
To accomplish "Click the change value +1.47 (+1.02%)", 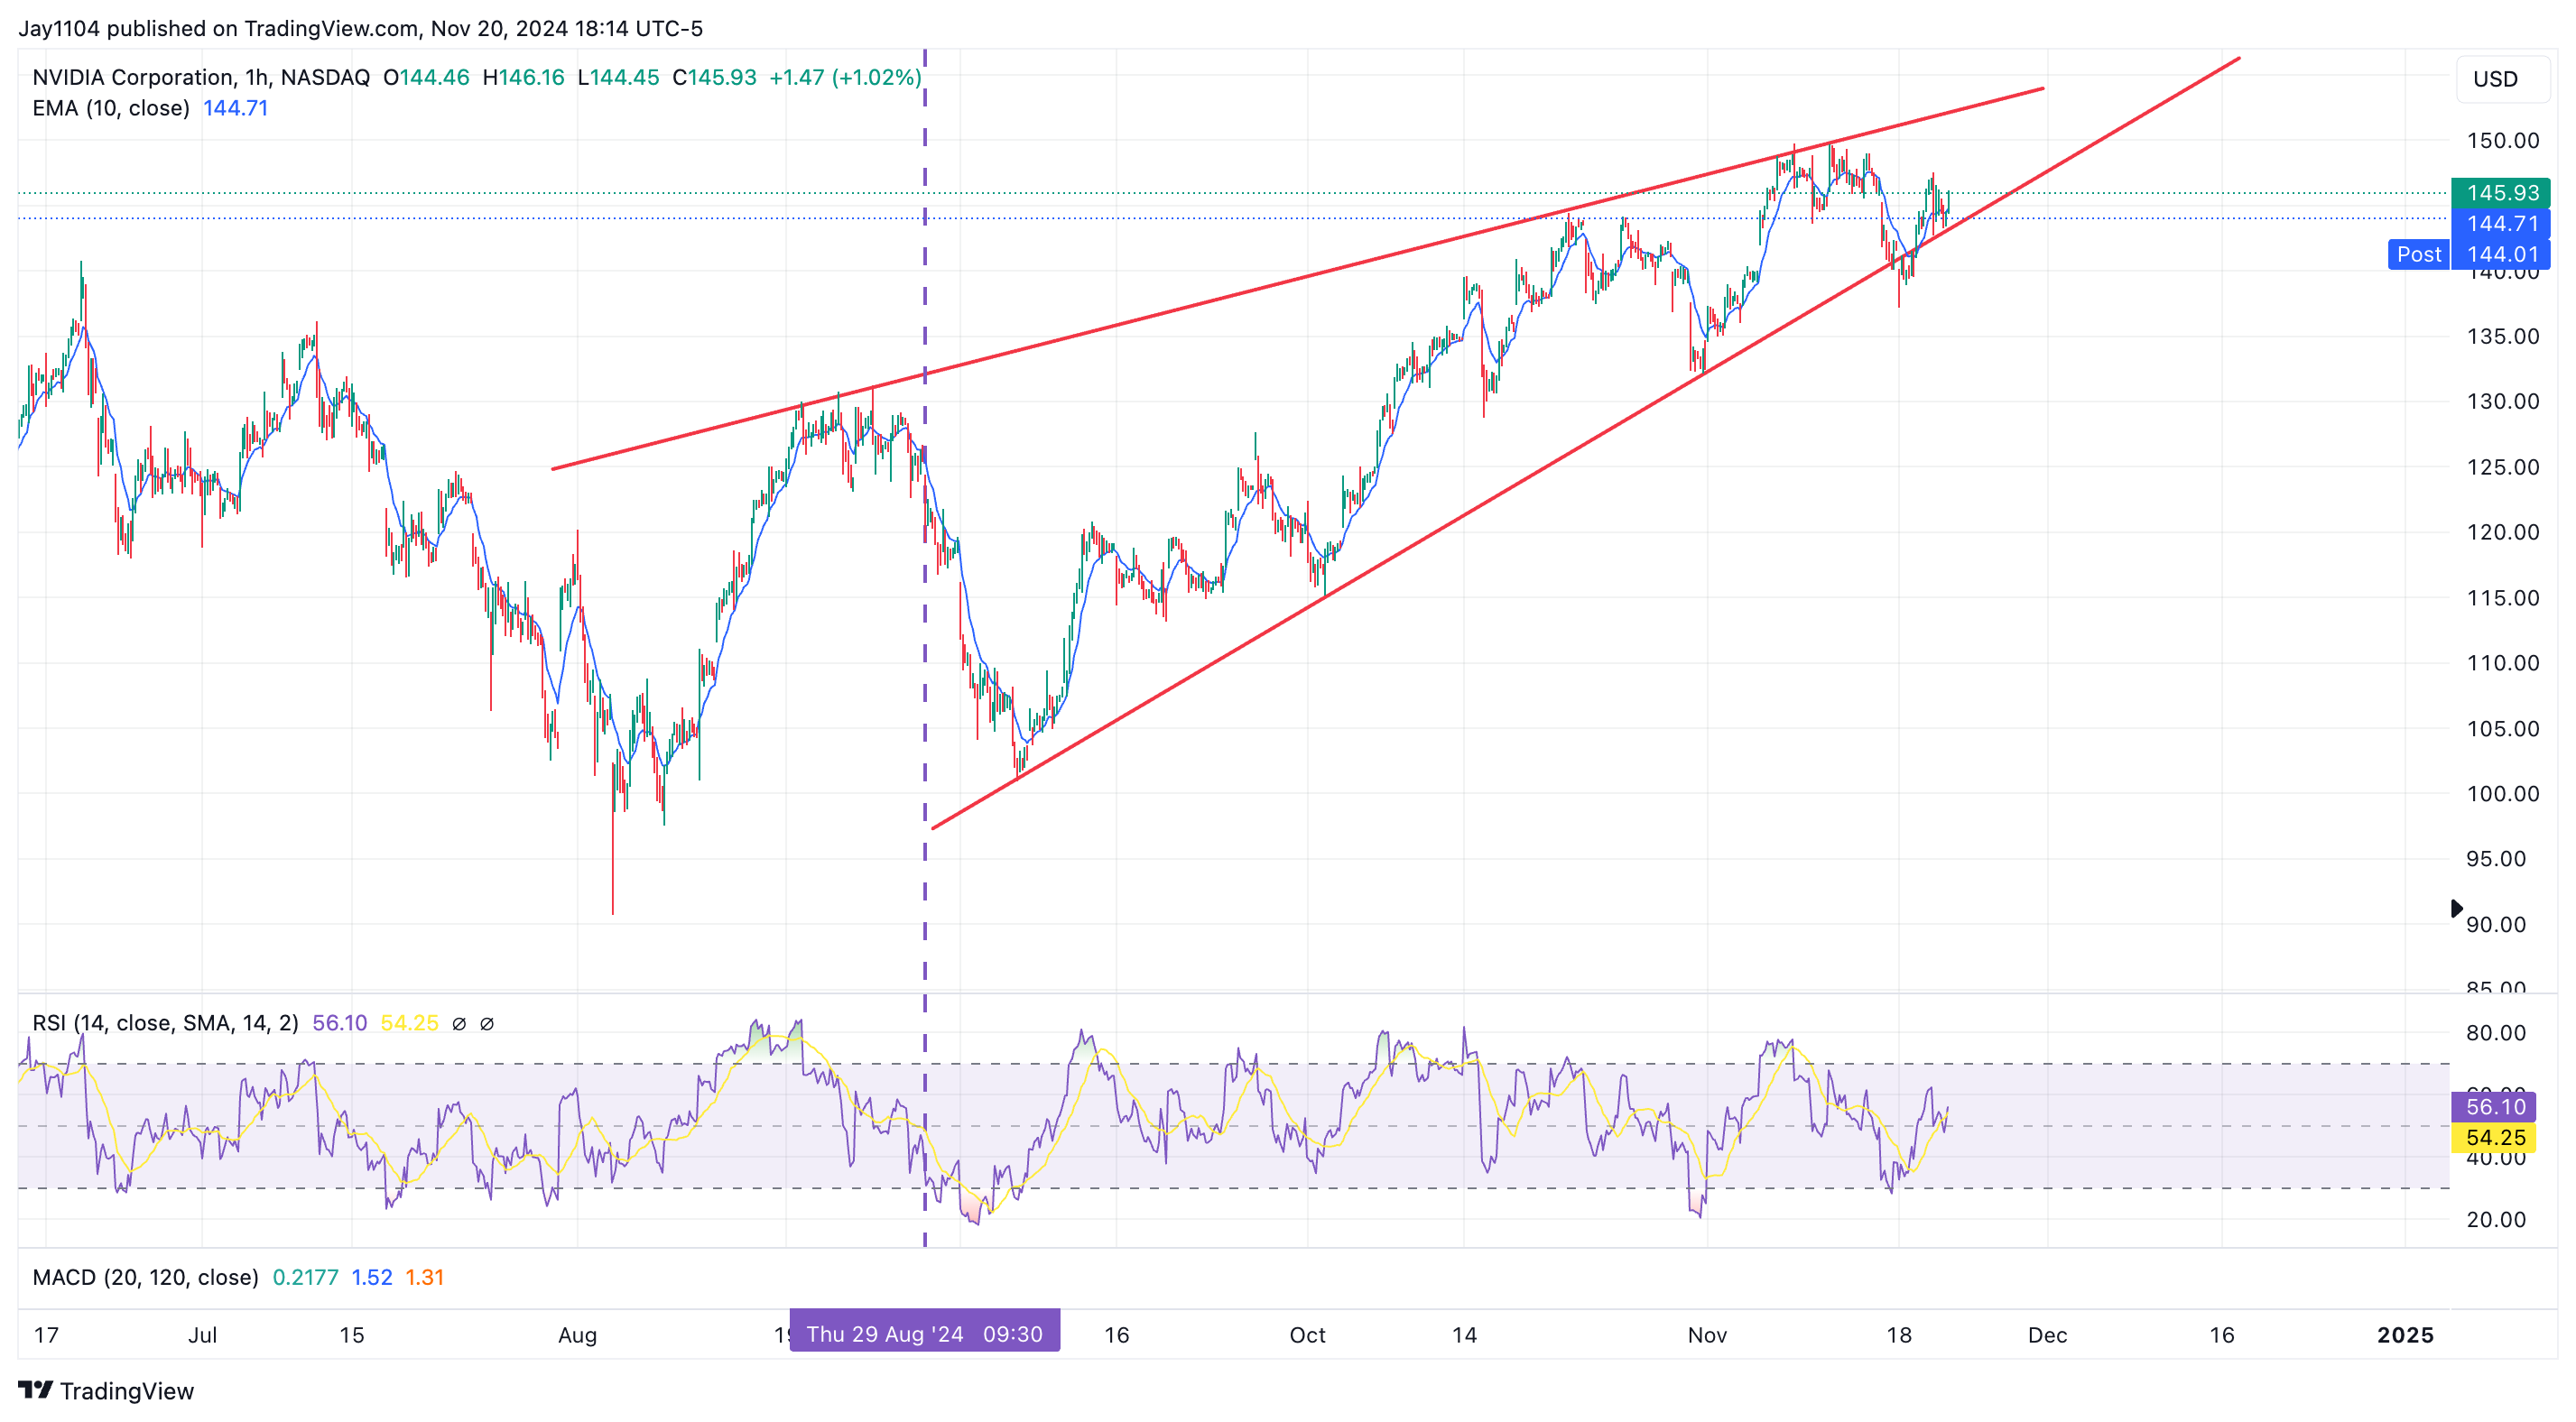I will coord(845,77).
